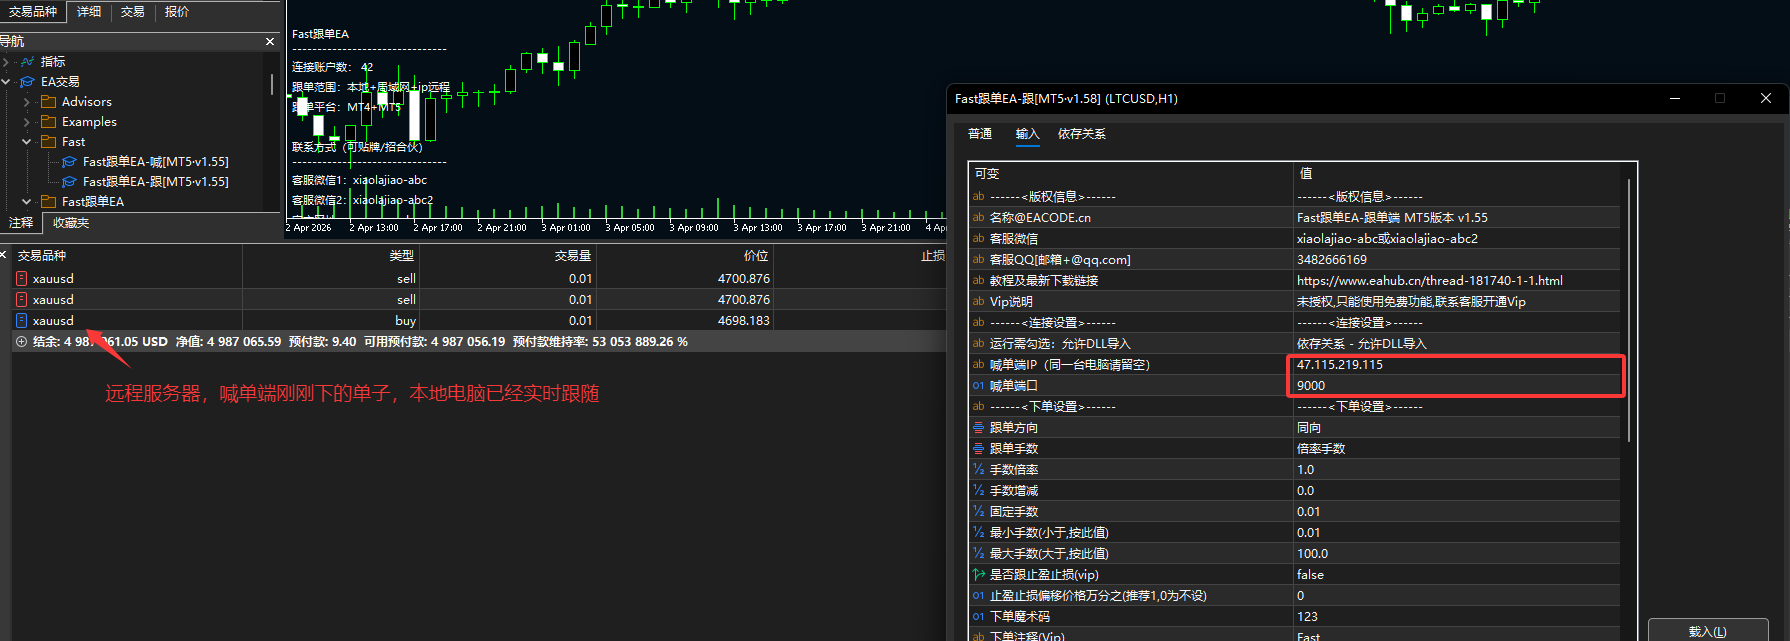Click the Examples folder icon
The image size is (1790, 641).
tap(48, 122)
